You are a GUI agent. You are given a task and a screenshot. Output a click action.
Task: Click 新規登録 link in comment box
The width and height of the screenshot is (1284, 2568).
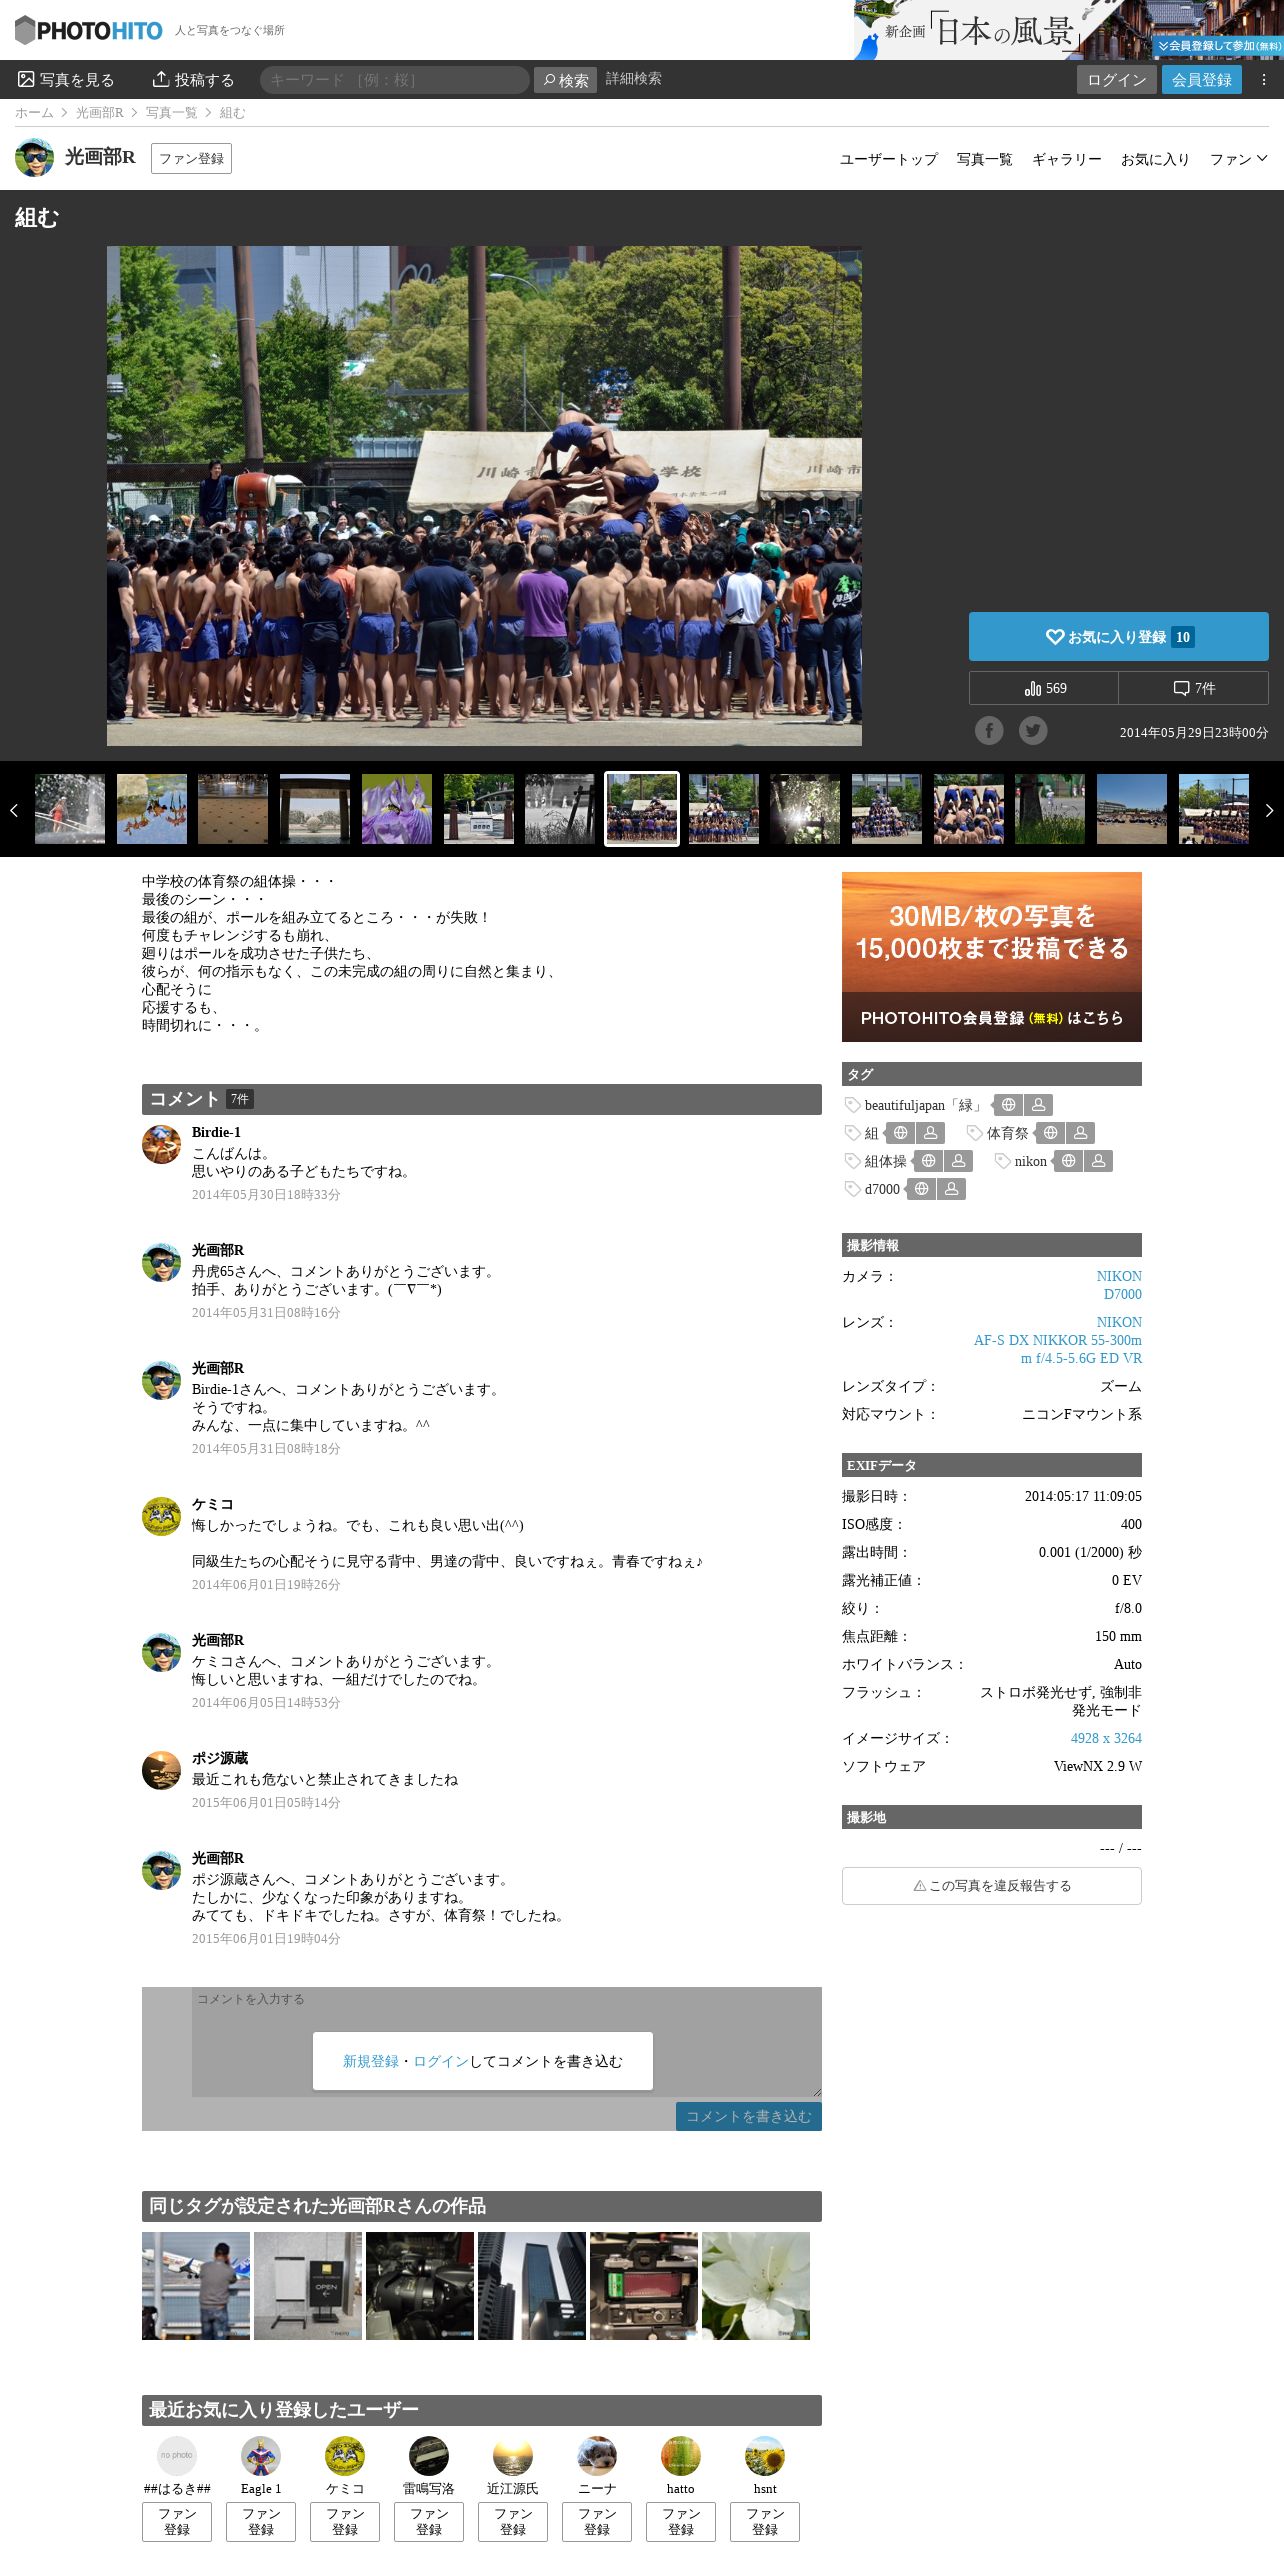[371, 2061]
